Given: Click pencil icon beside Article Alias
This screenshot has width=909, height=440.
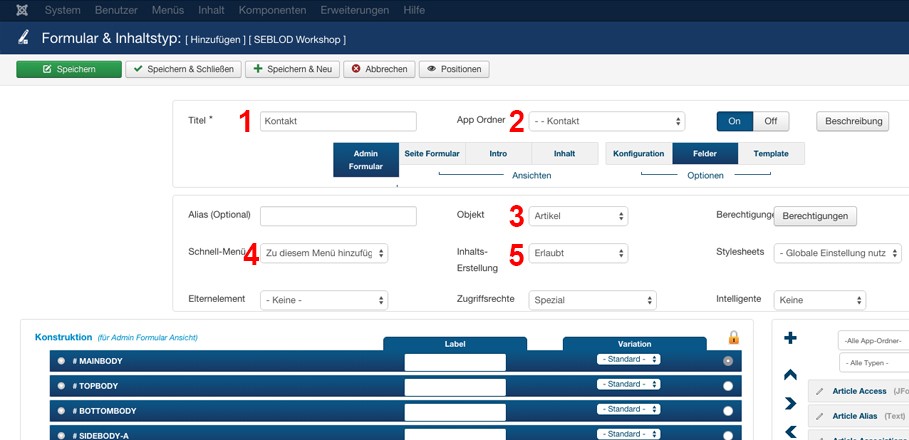Looking at the screenshot, I should click(x=819, y=416).
